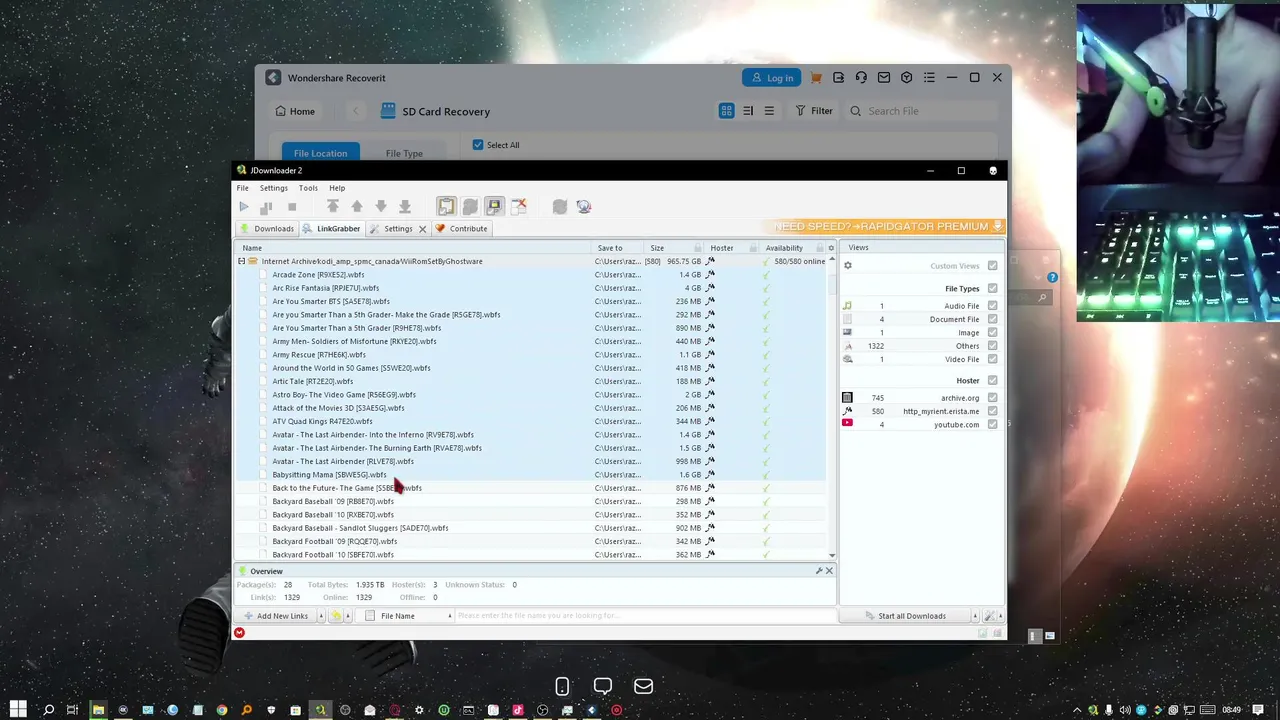Open Overview panel wrench settings icon
Screen dimensions: 1280x720
(x=819, y=571)
